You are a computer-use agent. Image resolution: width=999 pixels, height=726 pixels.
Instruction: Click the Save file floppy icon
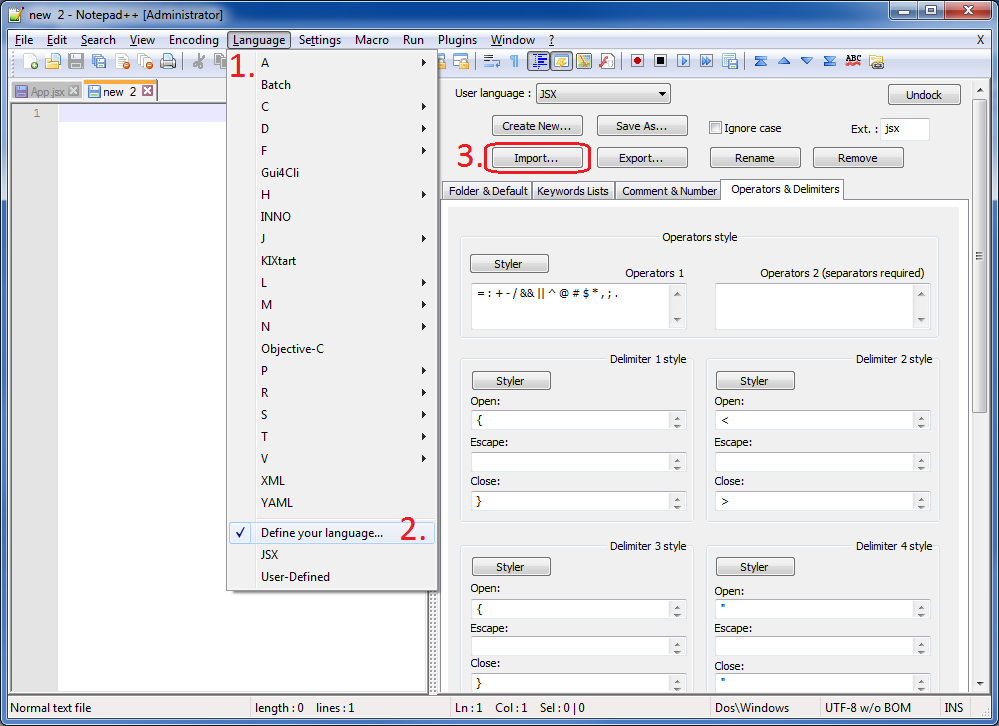click(76, 61)
